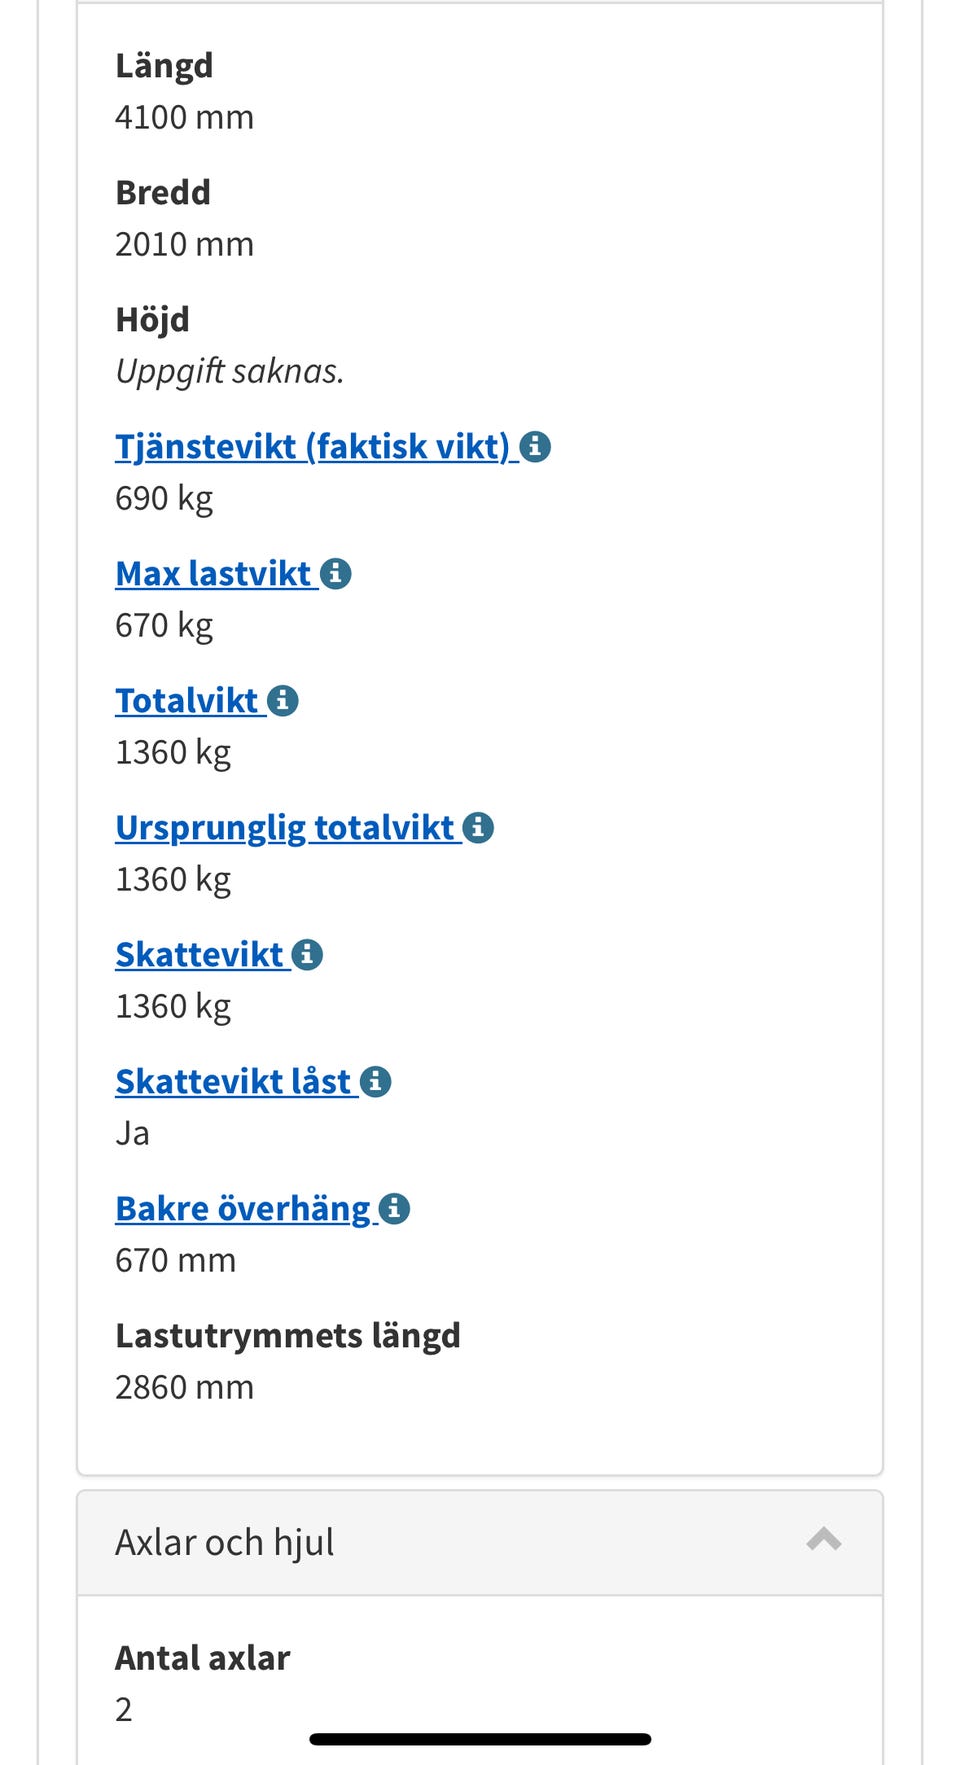Open the Totalvikt info icon
The height and width of the screenshot is (1765, 960).
point(284,700)
